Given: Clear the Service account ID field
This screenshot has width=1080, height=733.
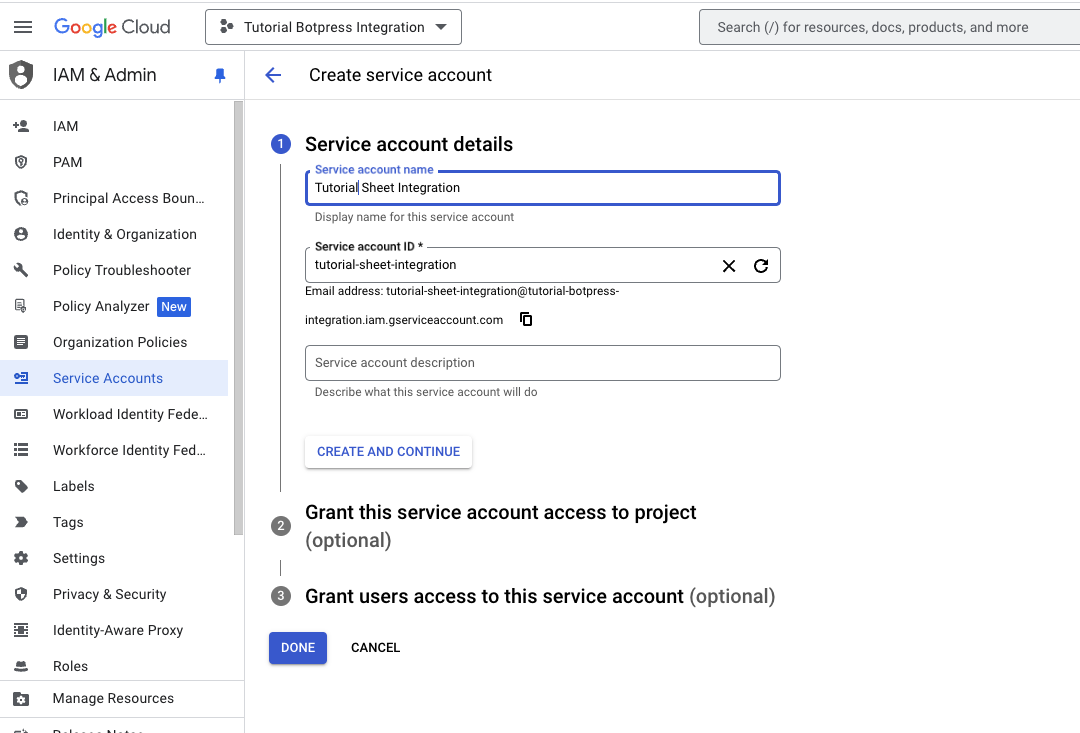Looking at the screenshot, I should [729, 266].
